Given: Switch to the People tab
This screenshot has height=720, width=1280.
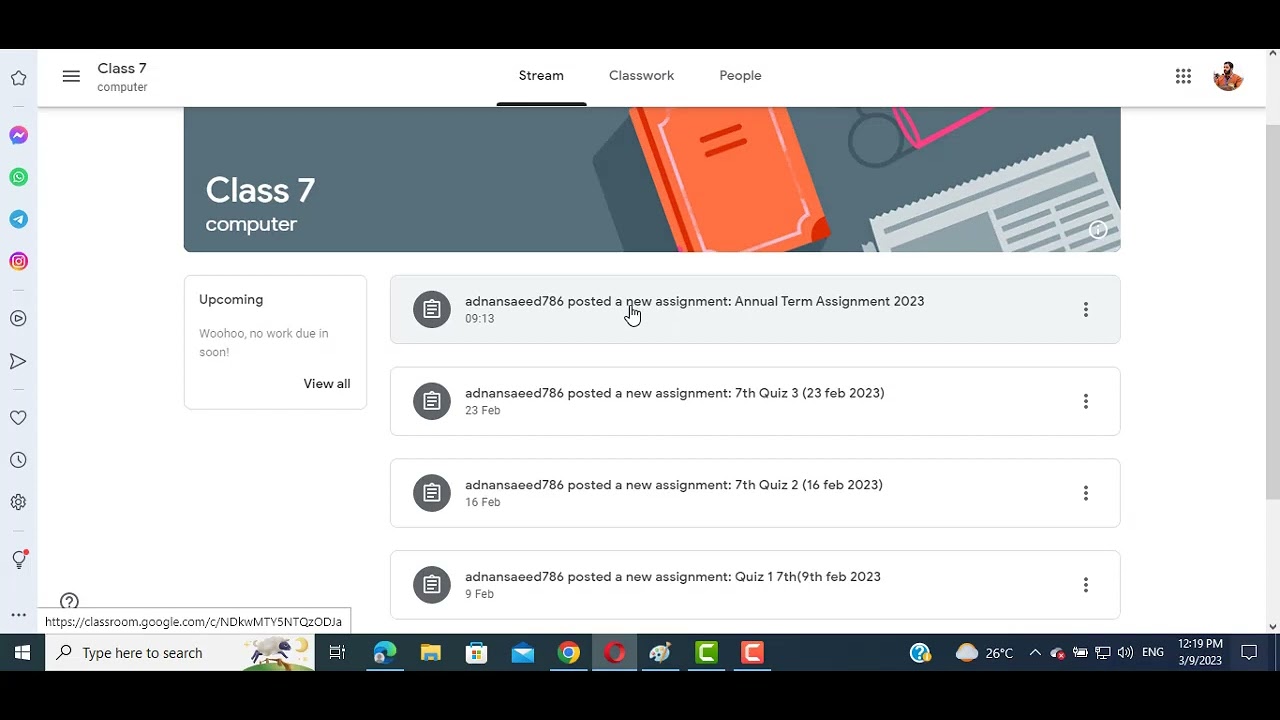Looking at the screenshot, I should click(x=740, y=76).
